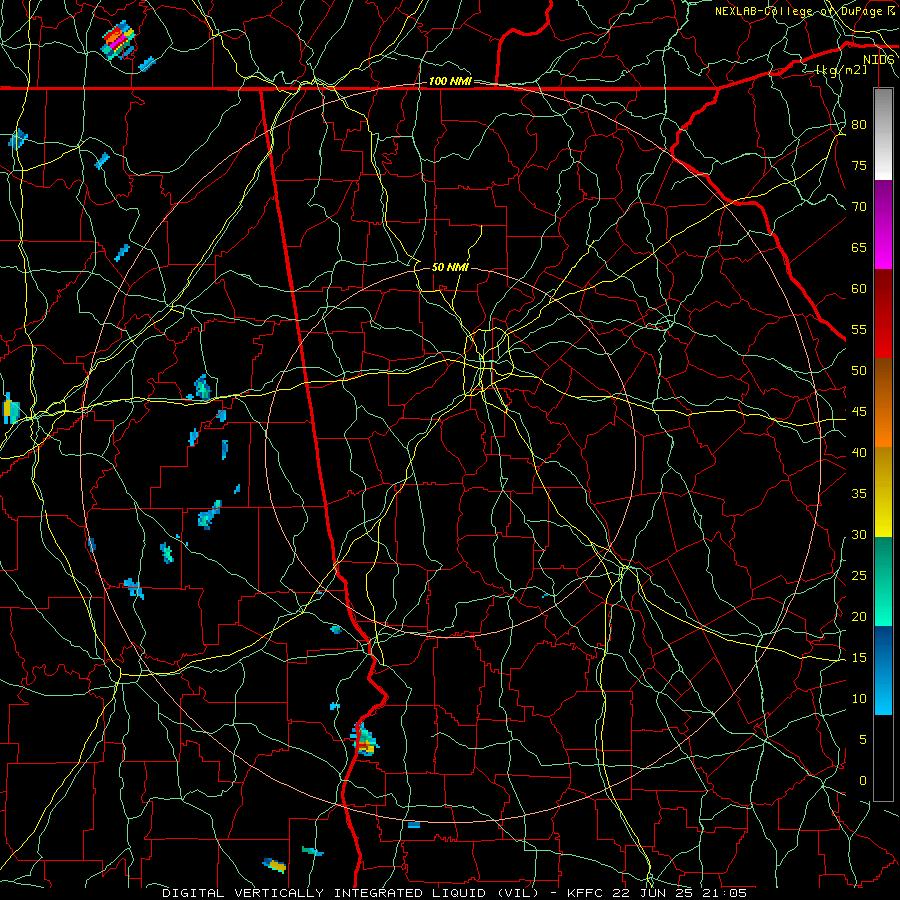Pick the orange segment of the color bar
This screenshot has width=900, height=900.
883,403
